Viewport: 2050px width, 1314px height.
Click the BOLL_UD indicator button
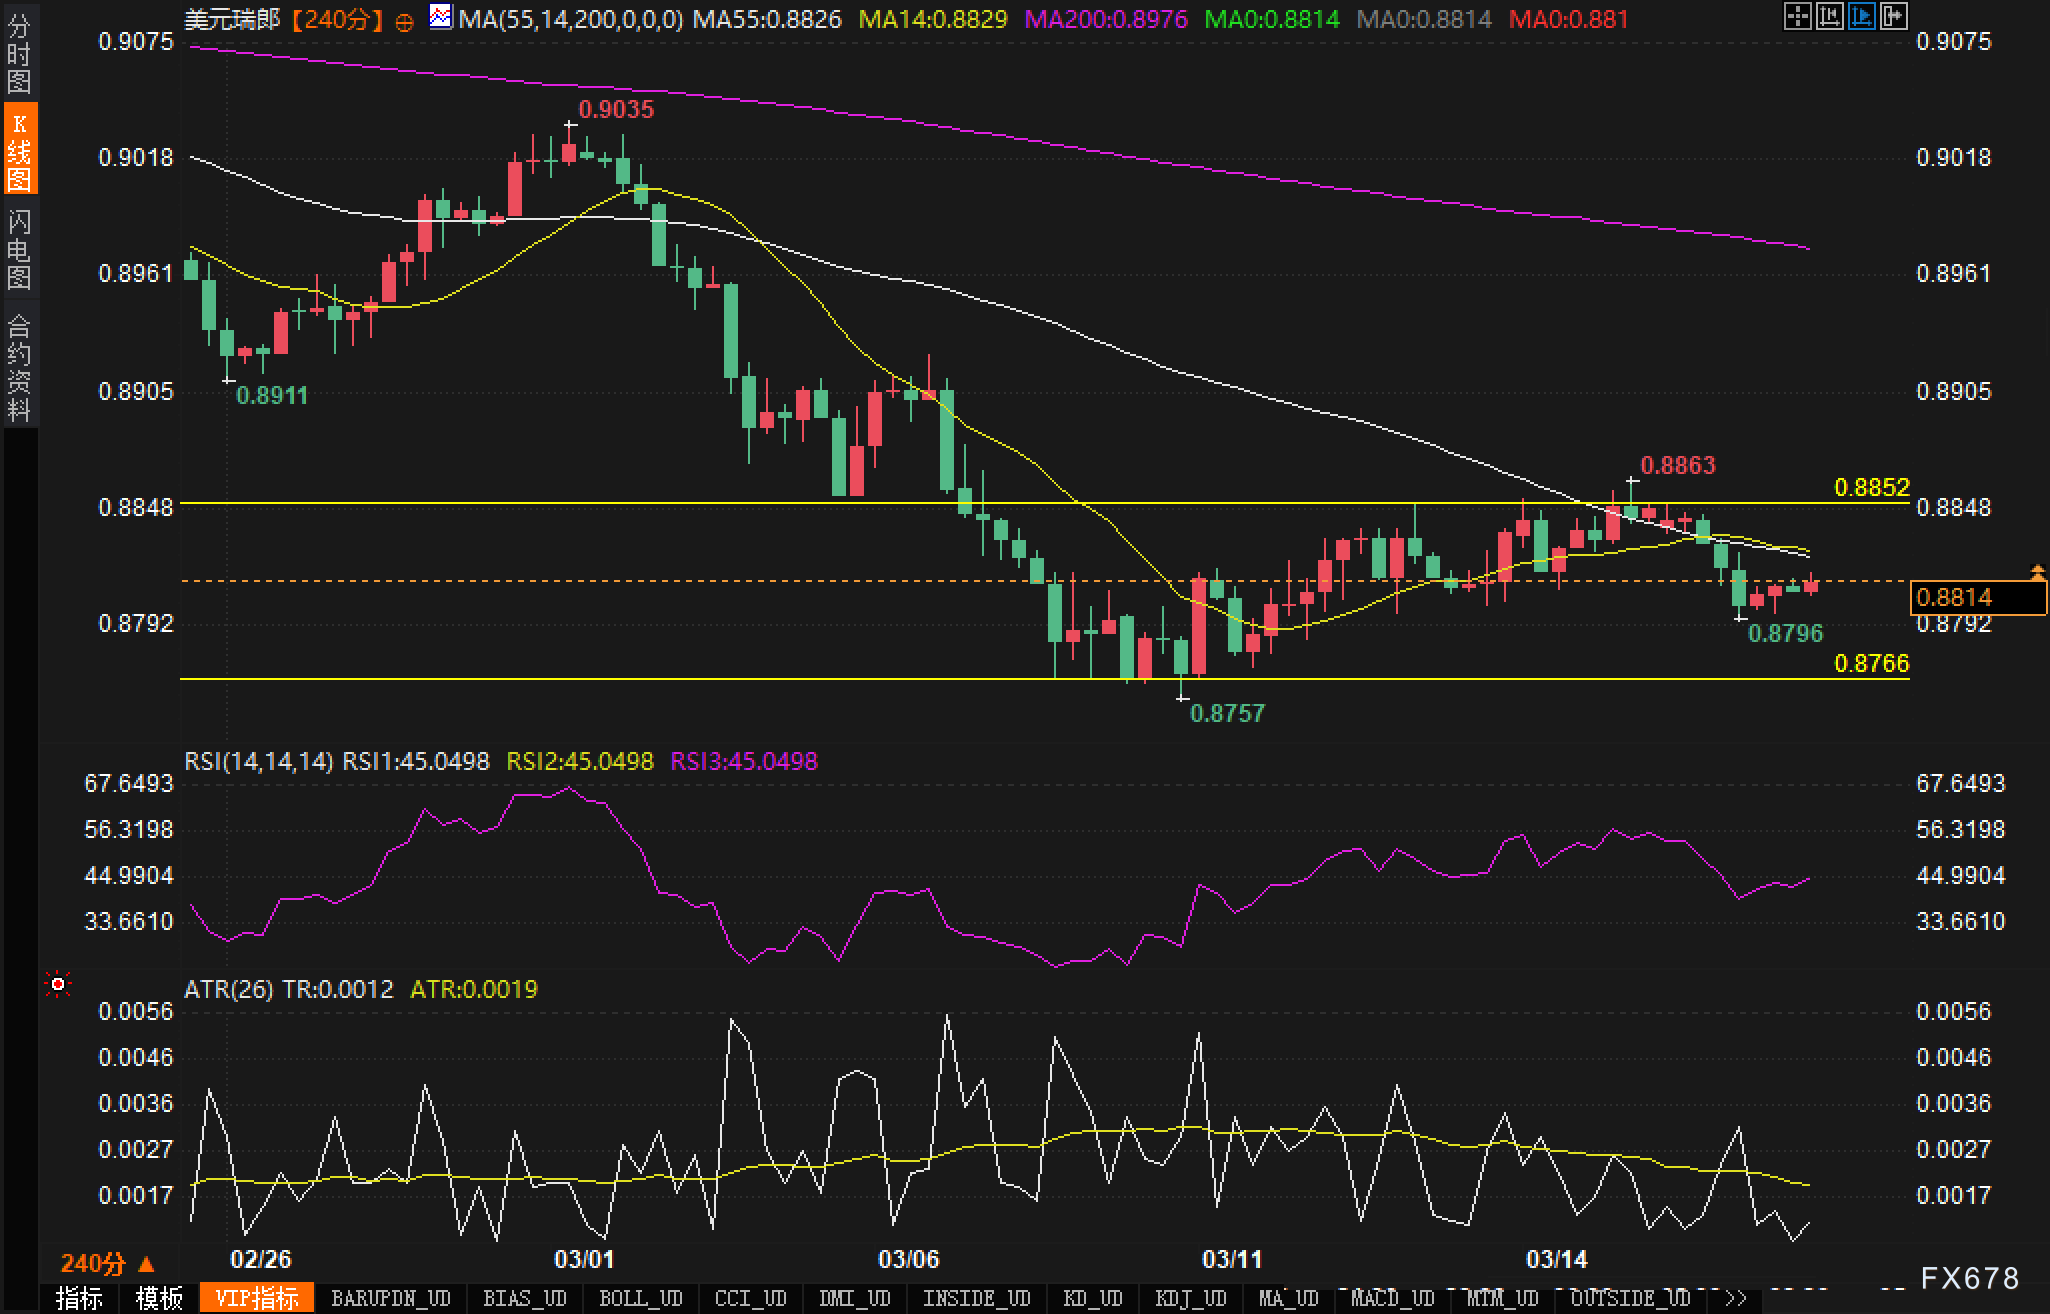pos(640,1298)
